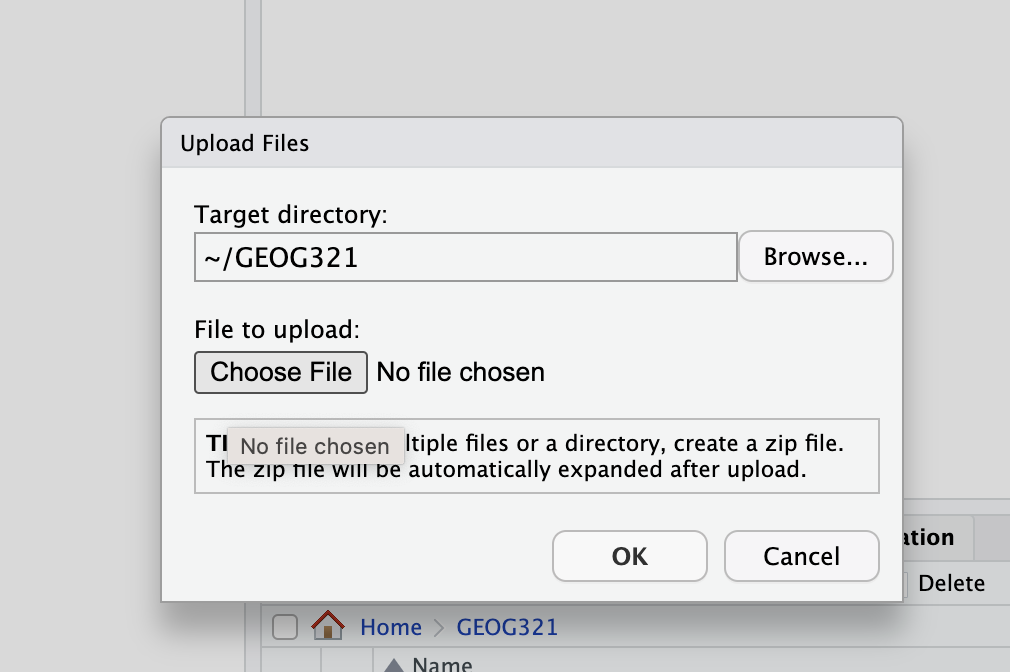Open the Browse... dialog for target directory
Screen dimensions: 1010x672
815,256
